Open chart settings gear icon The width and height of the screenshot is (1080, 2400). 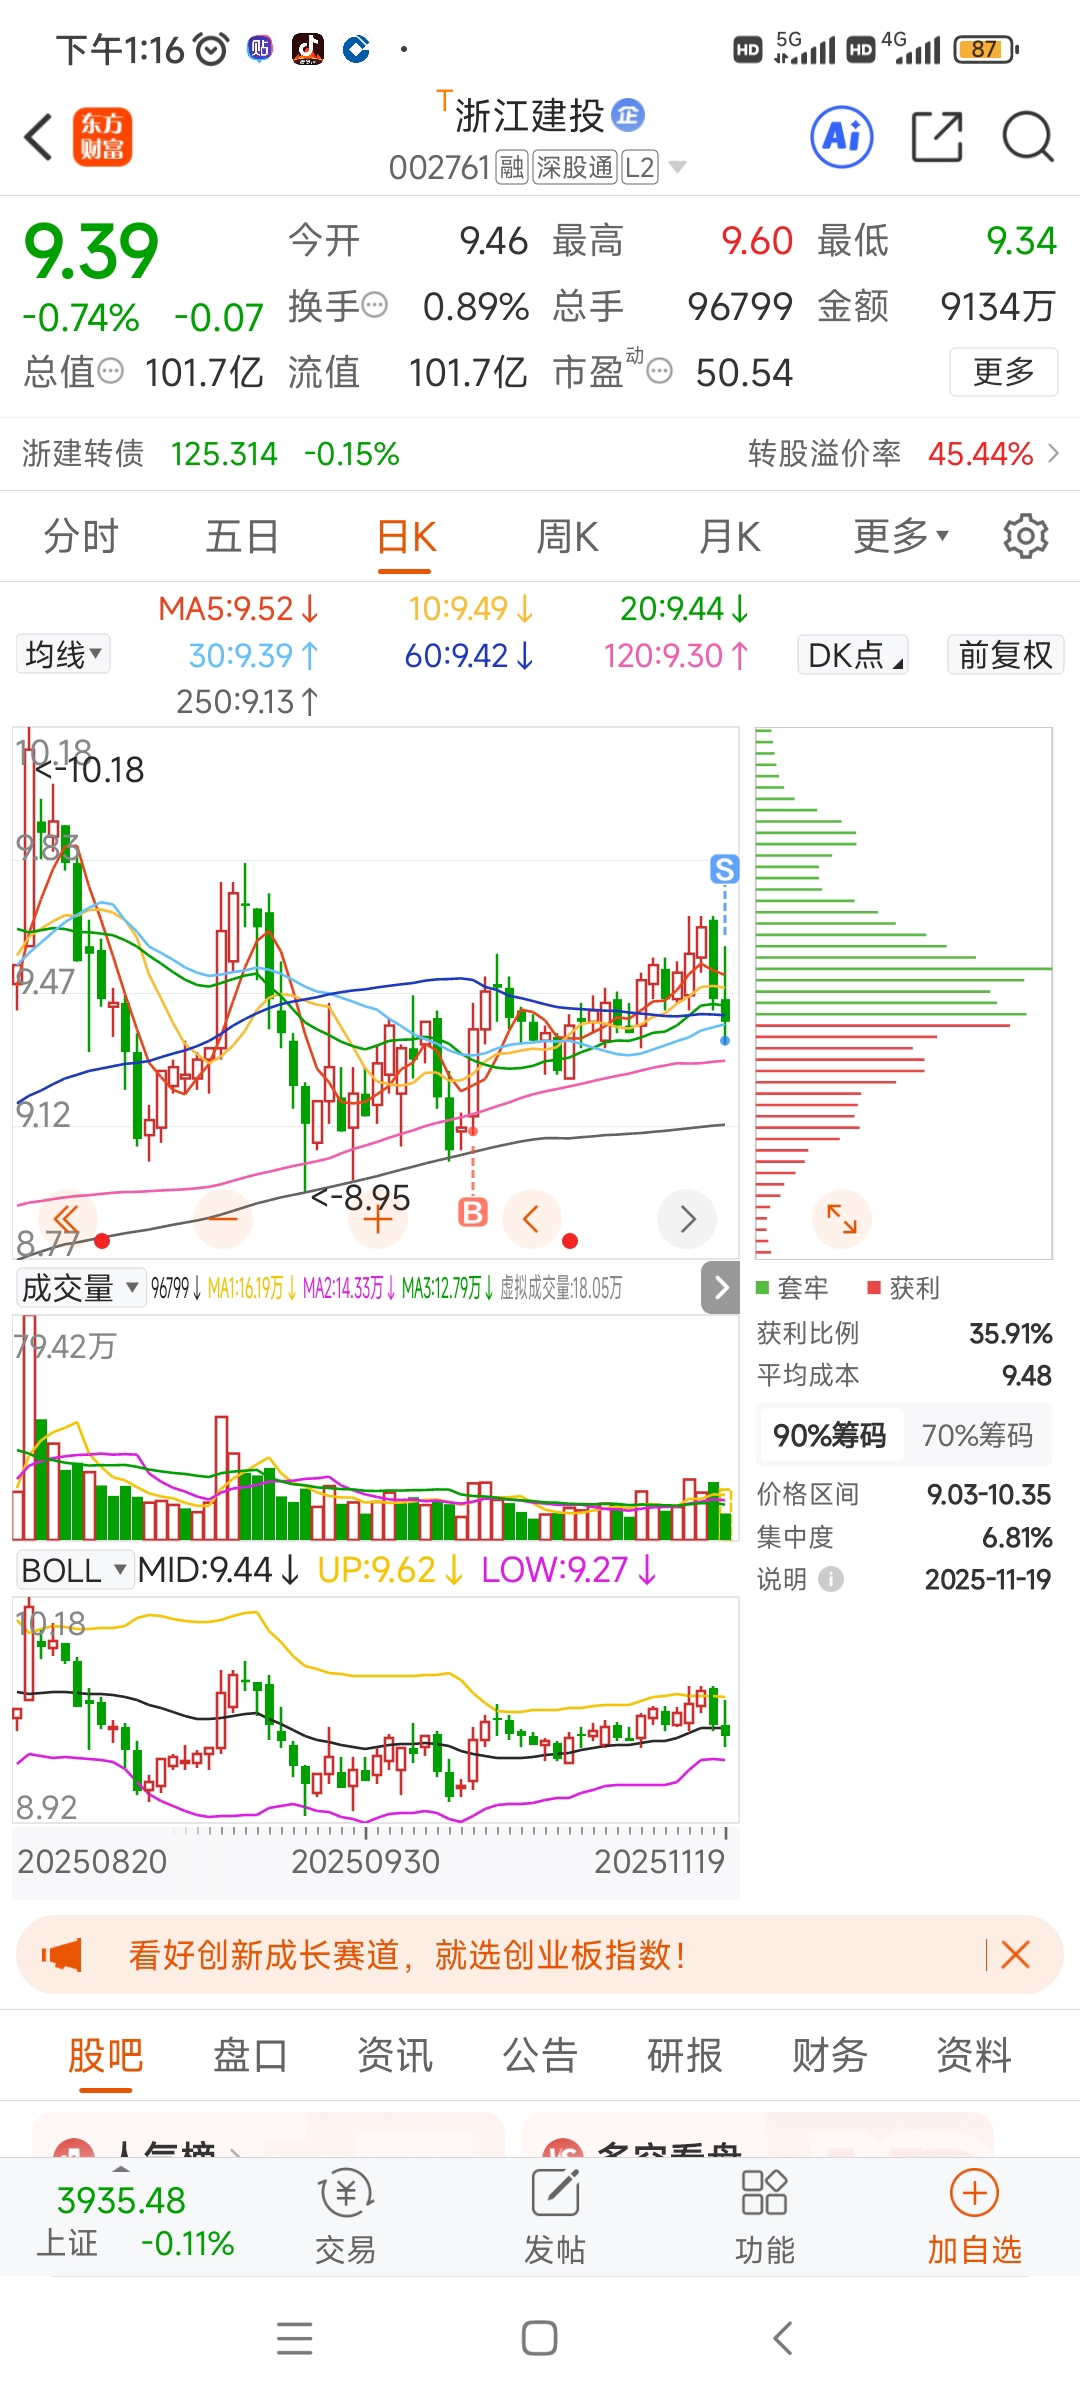click(1025, 537)
